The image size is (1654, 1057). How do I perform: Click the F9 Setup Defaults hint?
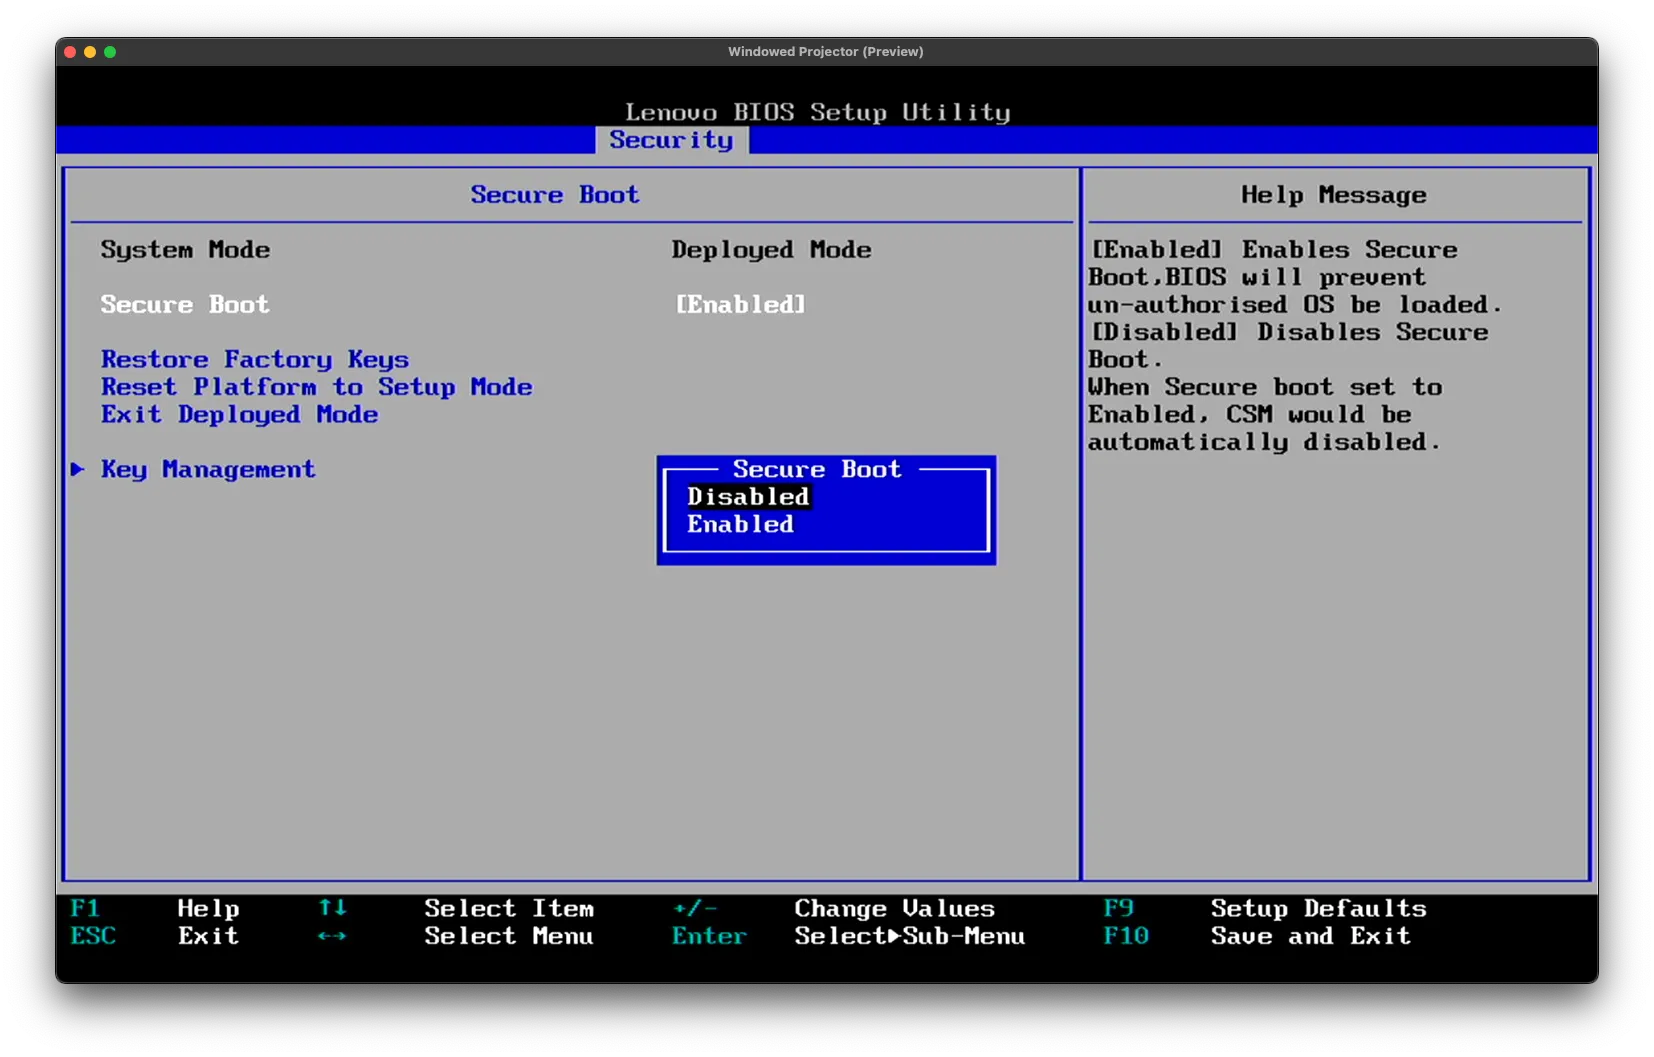(x=1265, y=908)
